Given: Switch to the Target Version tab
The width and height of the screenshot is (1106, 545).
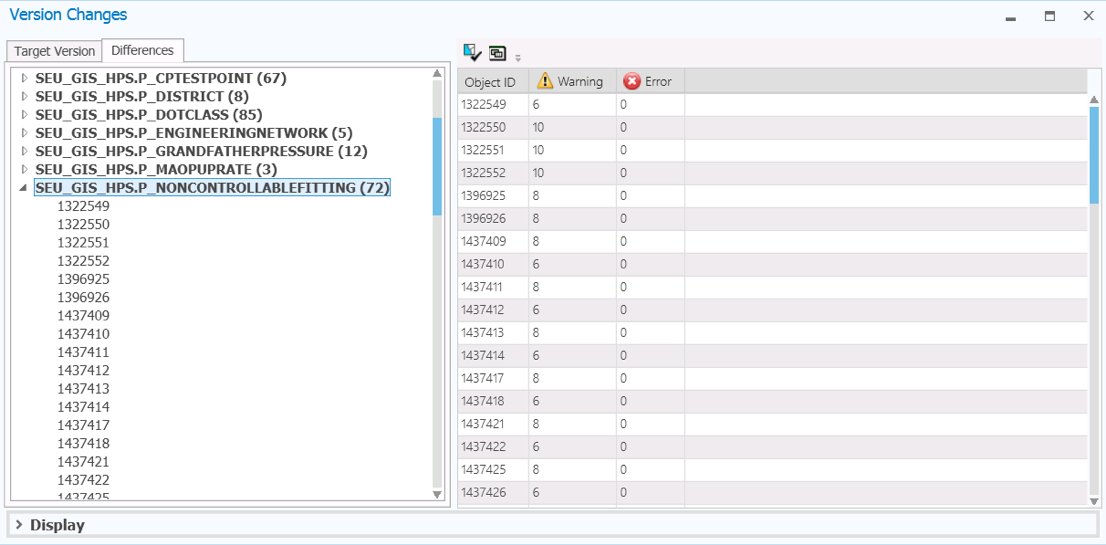Looking at the screenshot, I should point(54,51).
